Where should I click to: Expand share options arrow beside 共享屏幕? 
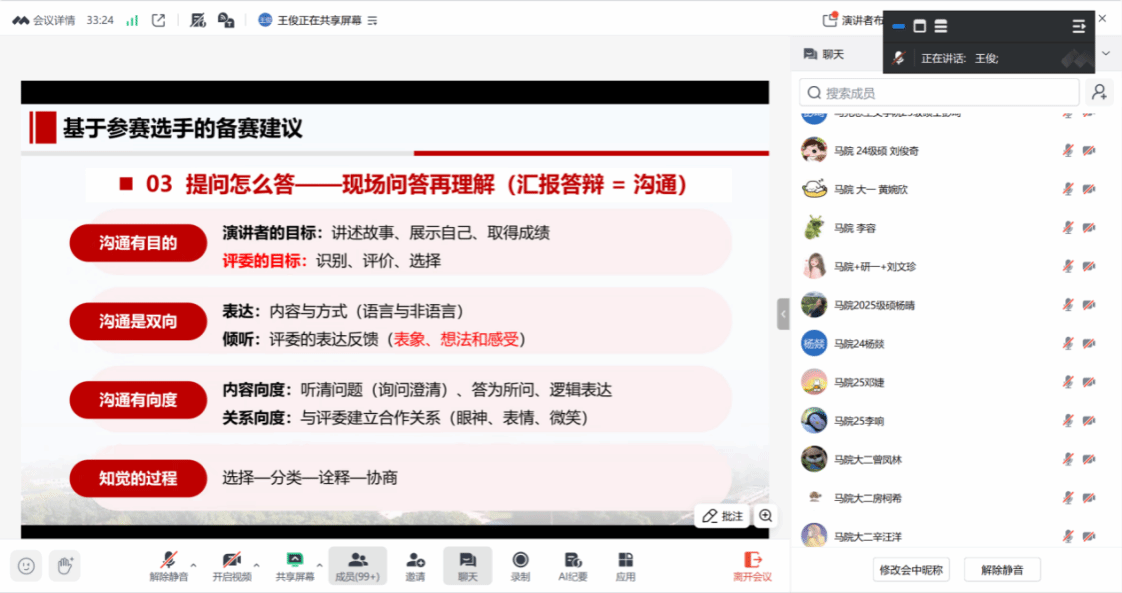[320, 565]
